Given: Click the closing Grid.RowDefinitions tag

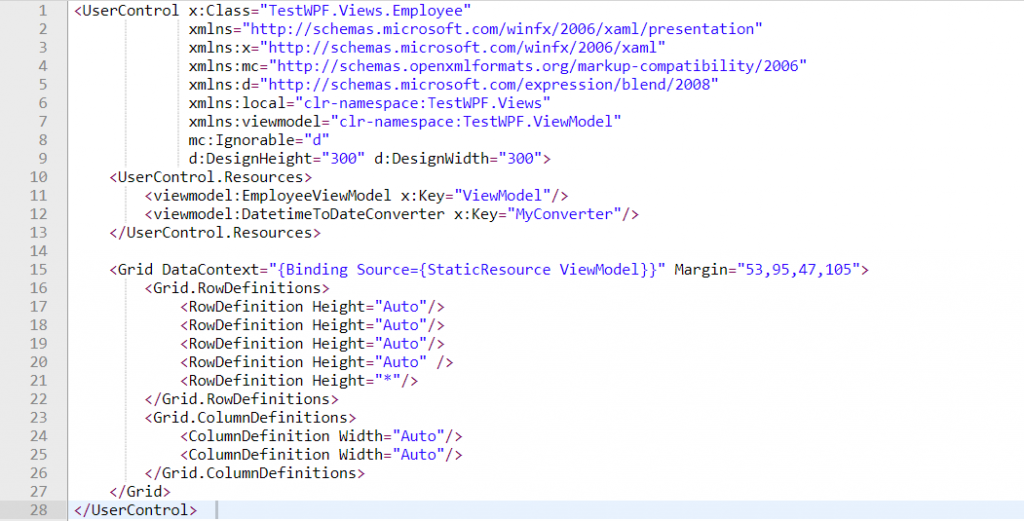Looking at the screenshot, I should pyautogui.click(x=242, y=399).
